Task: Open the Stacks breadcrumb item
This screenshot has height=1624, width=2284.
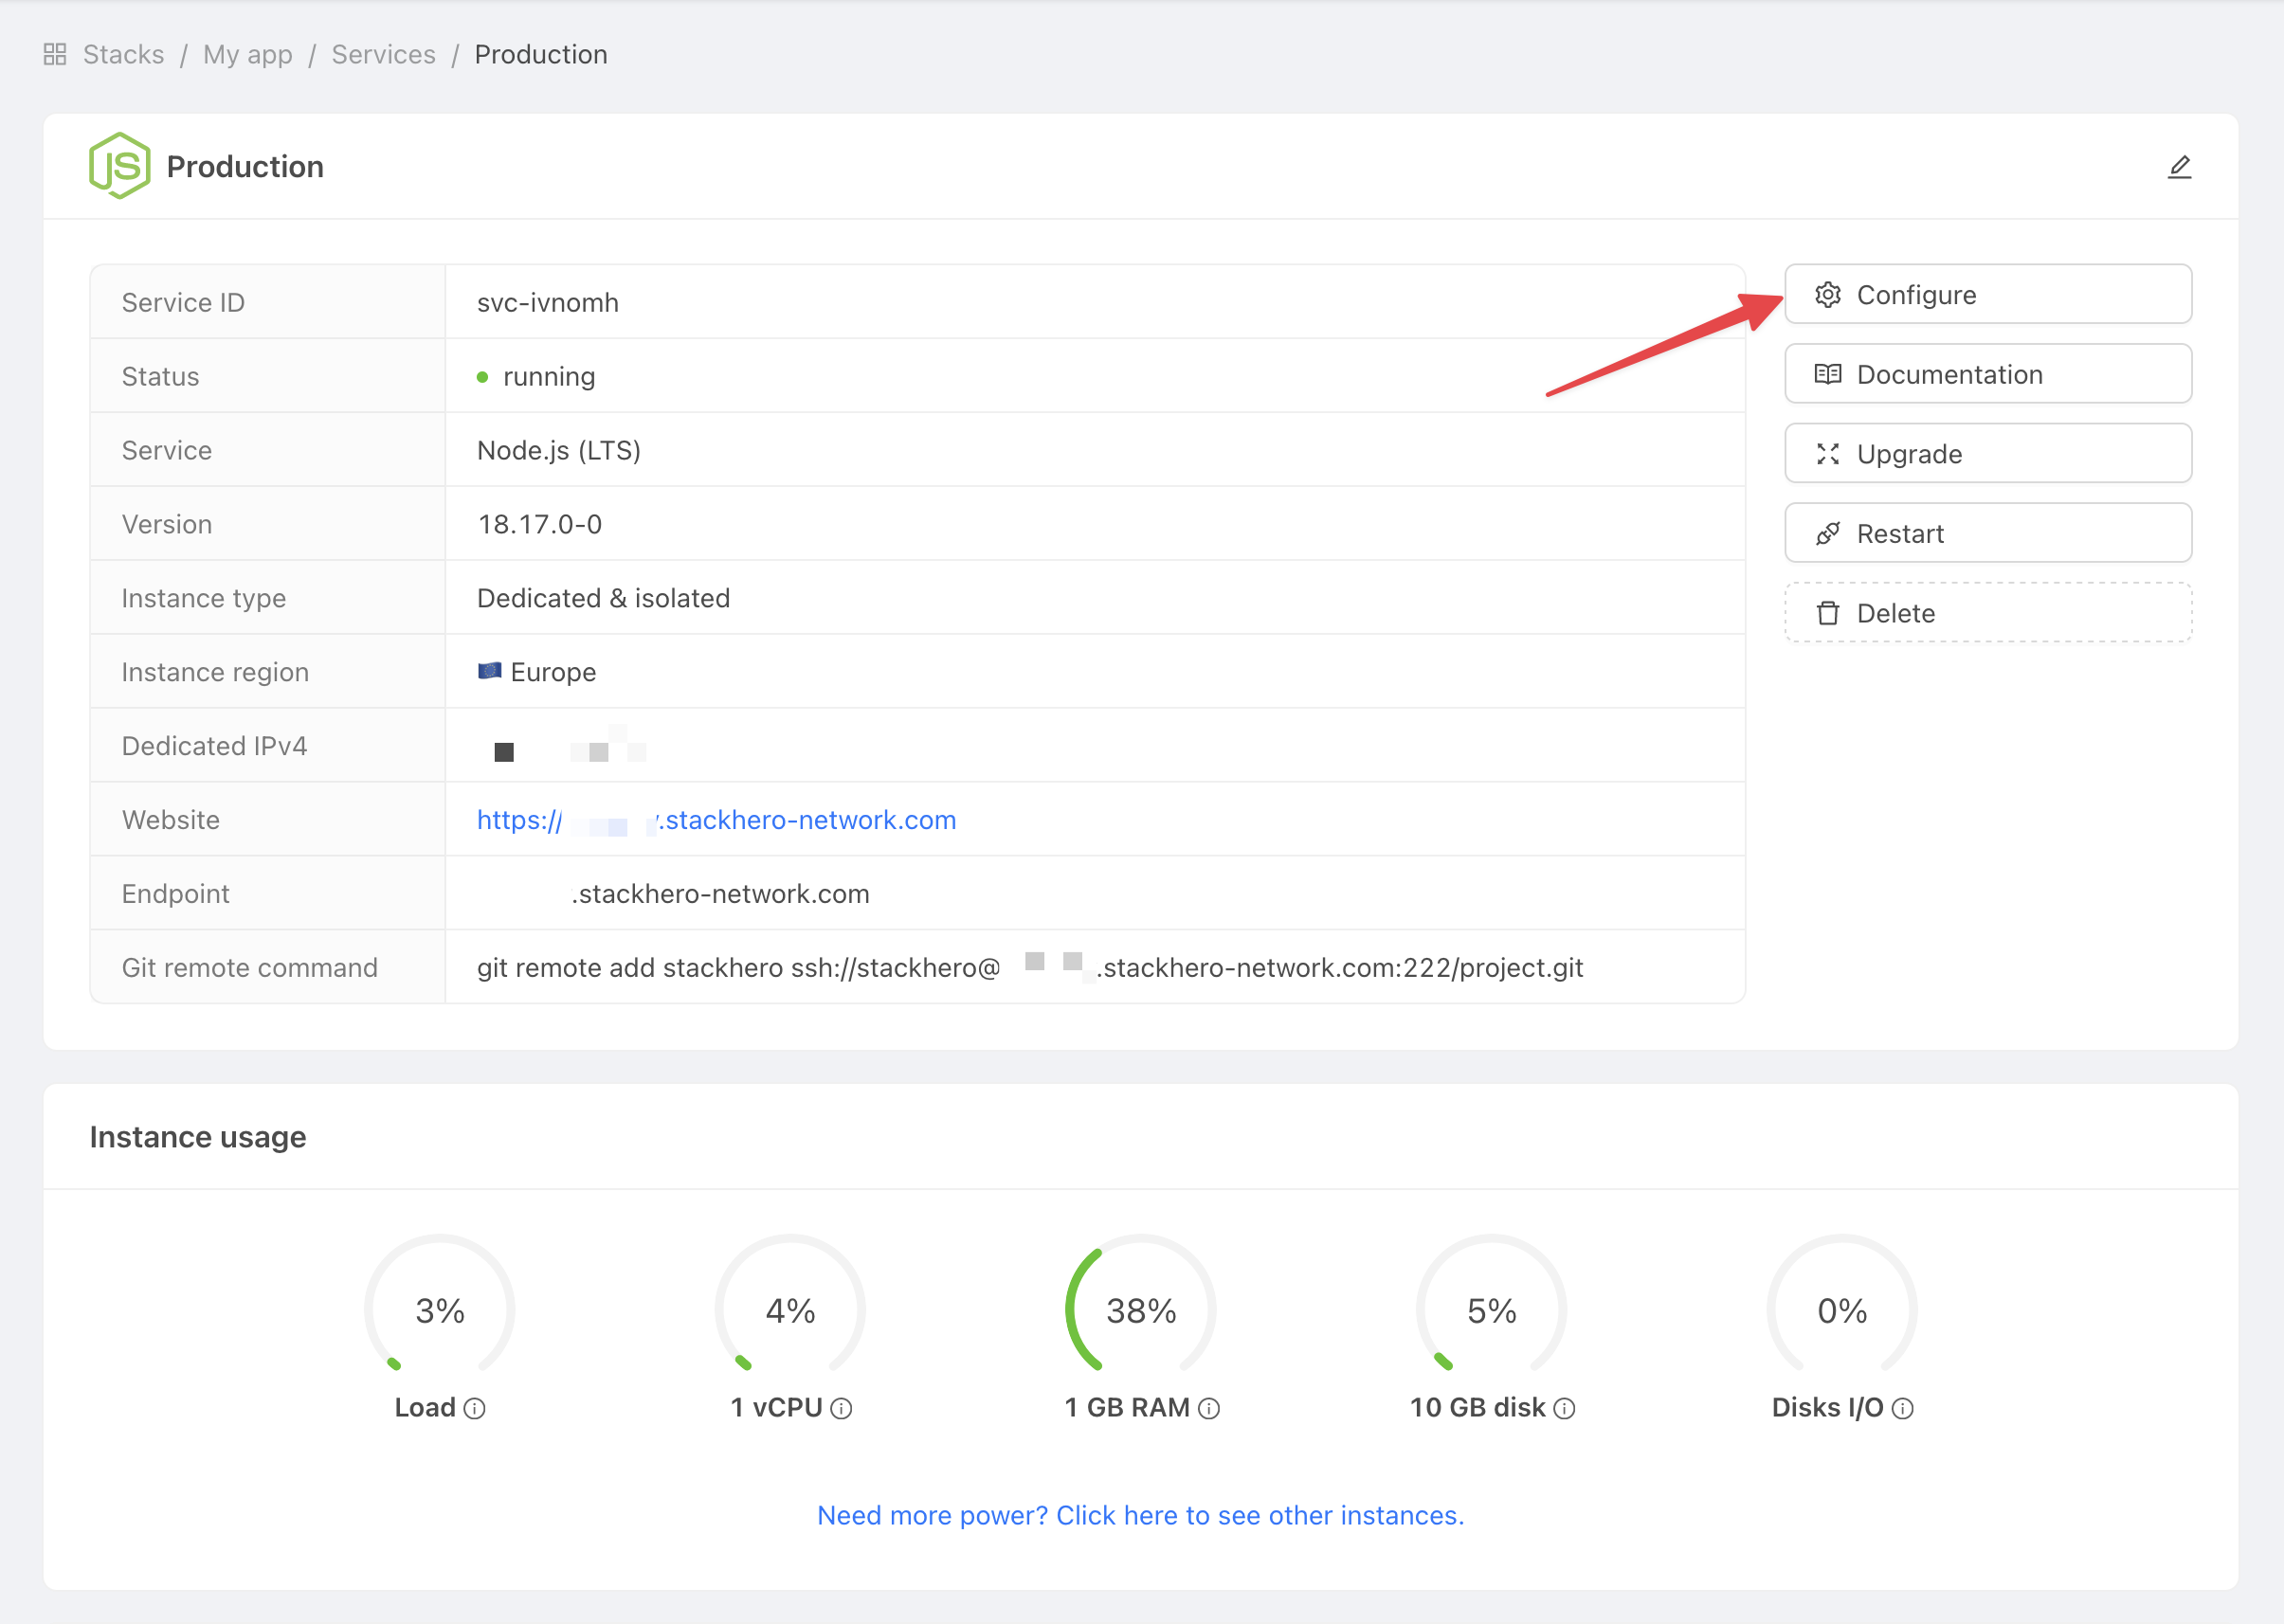Action: pyautogui.click(x=123, y=54)
